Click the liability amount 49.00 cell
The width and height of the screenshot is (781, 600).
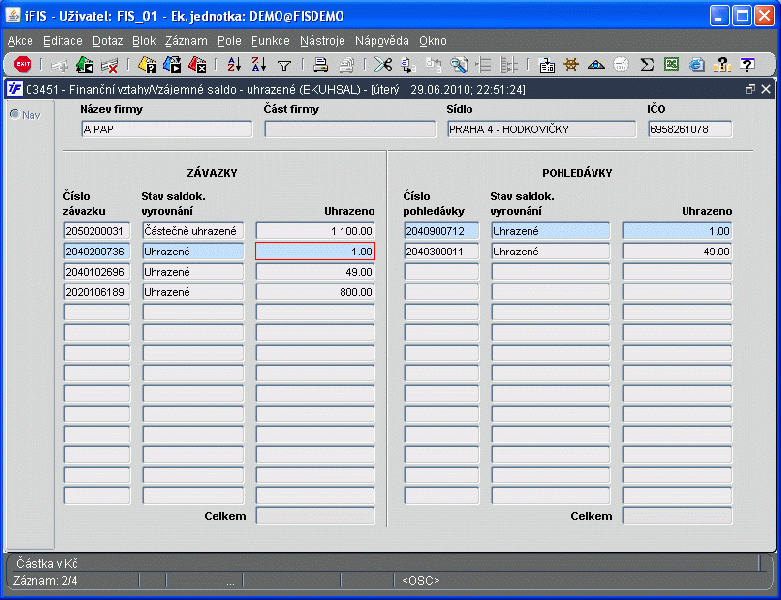click(315, 272)
